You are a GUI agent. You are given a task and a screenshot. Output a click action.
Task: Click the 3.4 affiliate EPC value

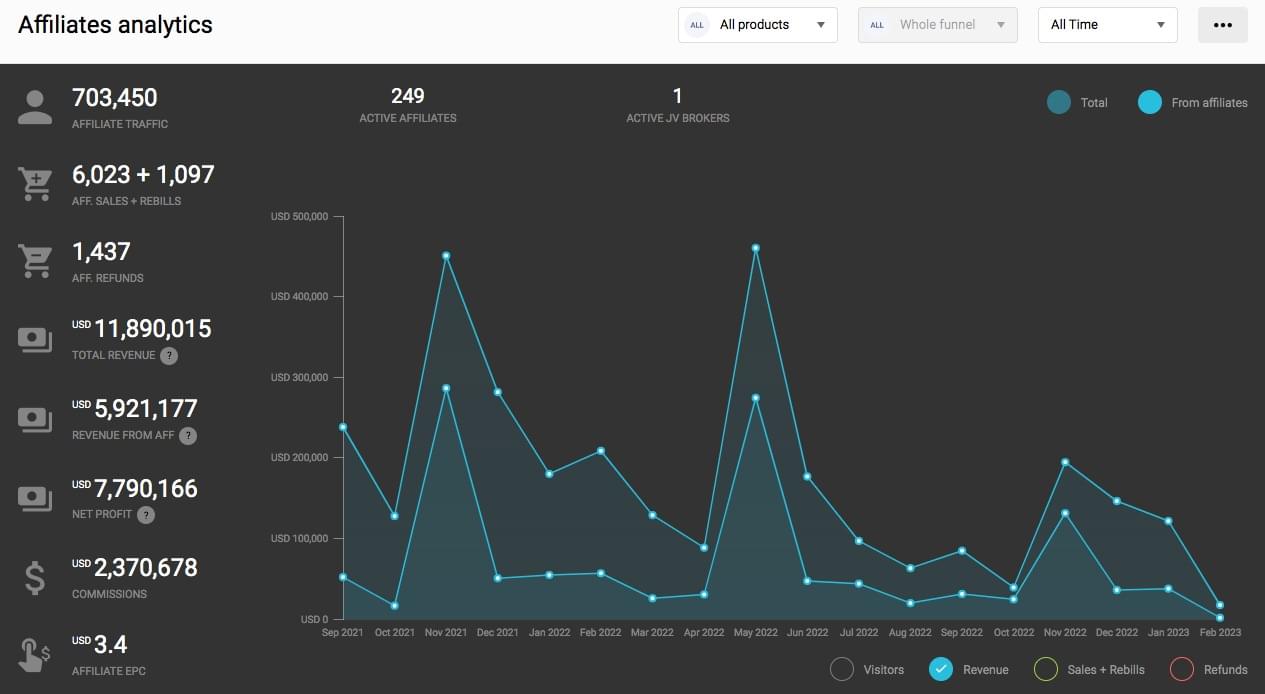[111, 644]
